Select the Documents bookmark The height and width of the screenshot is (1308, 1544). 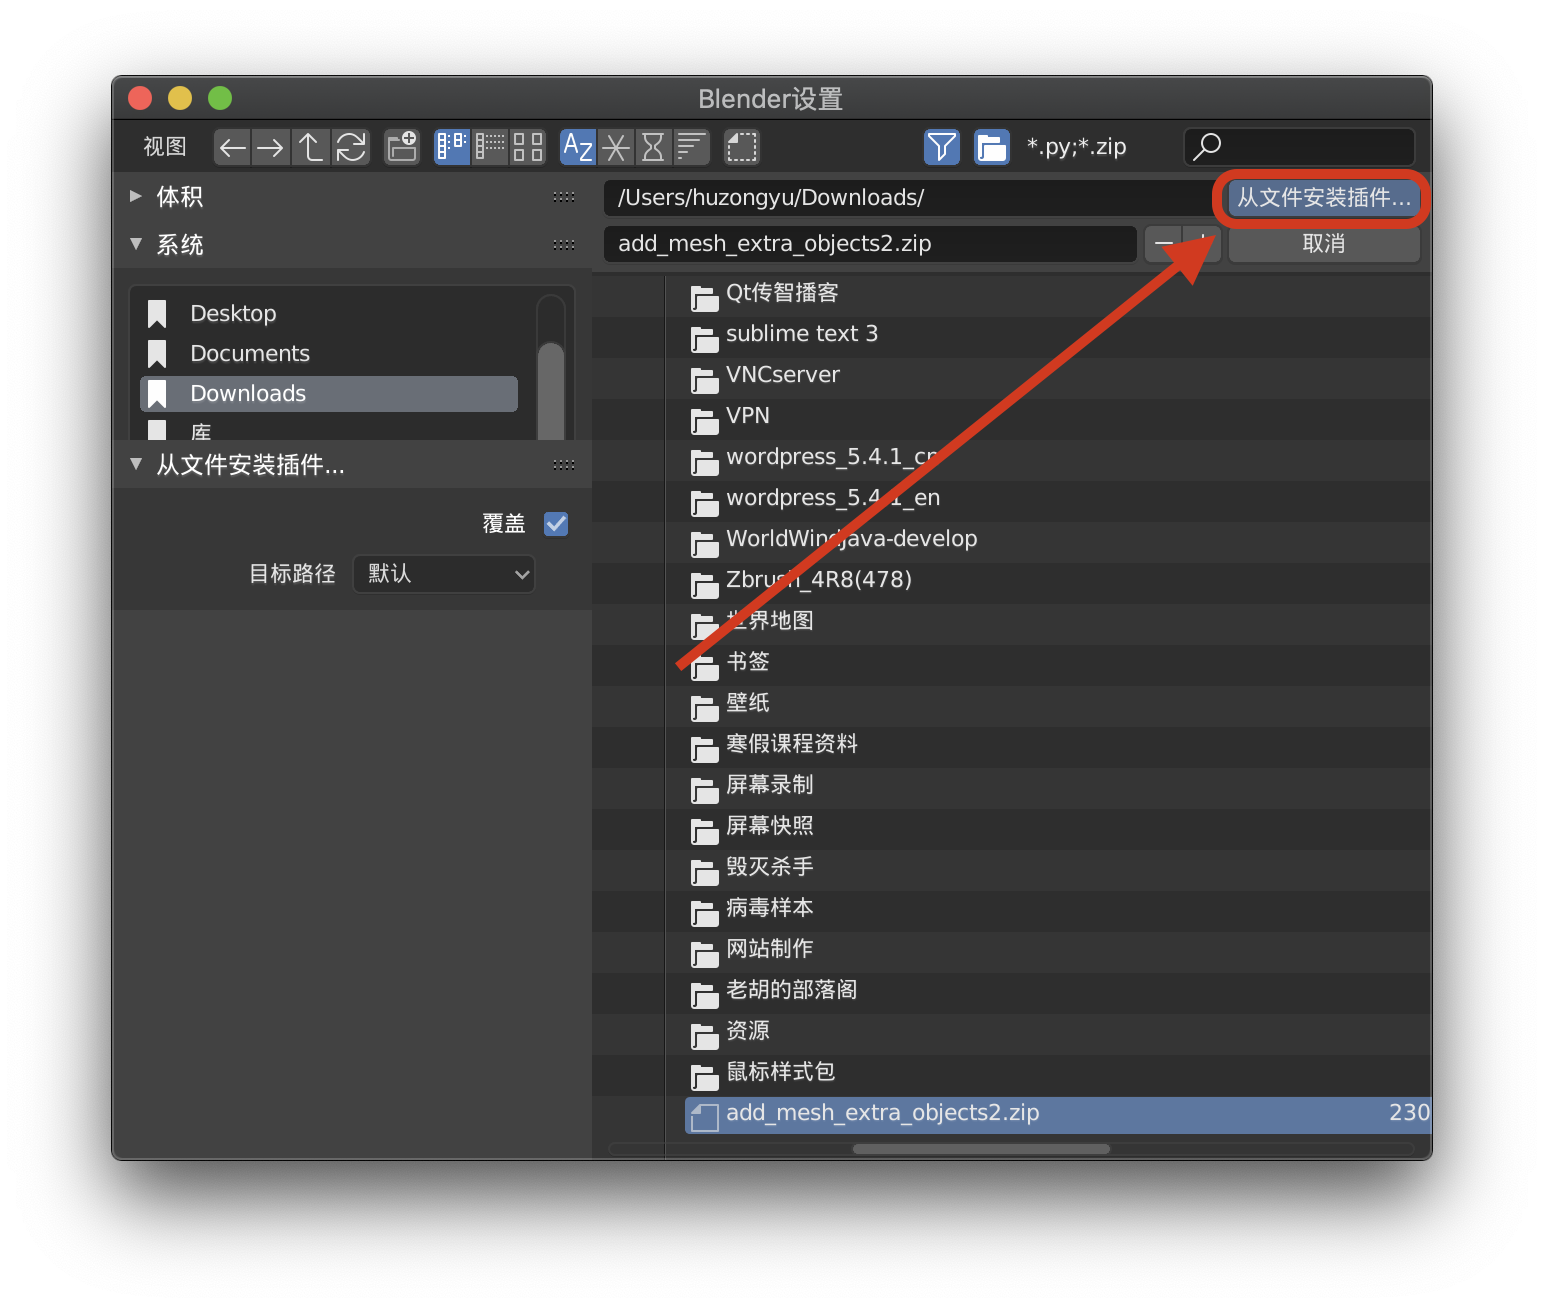(x=329, y=354)
